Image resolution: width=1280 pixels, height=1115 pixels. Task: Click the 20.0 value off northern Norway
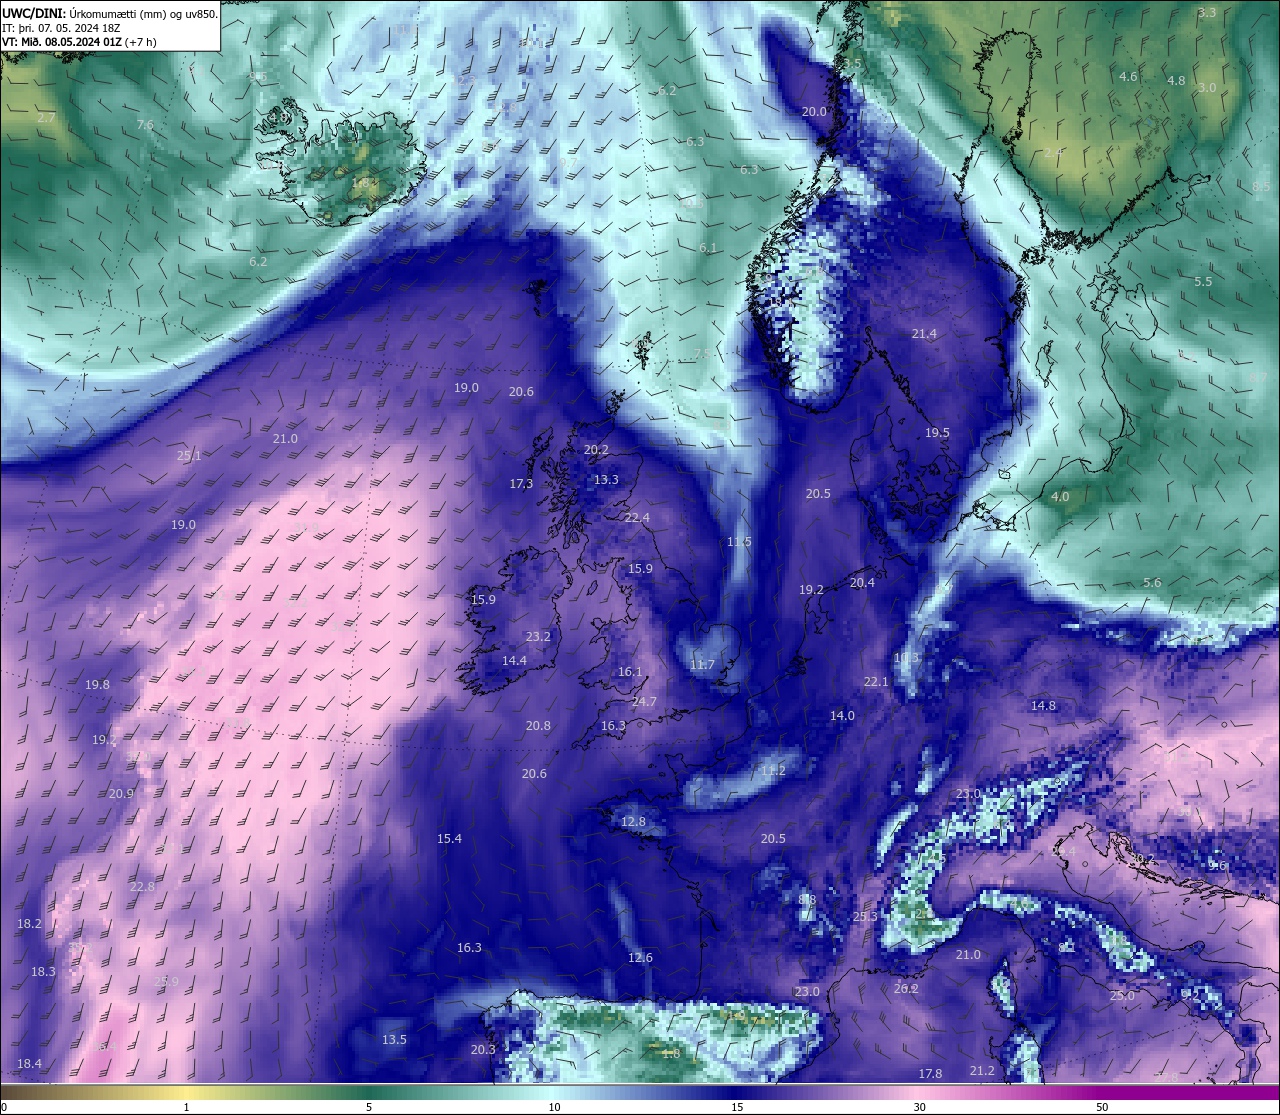(x=814, y=111)
